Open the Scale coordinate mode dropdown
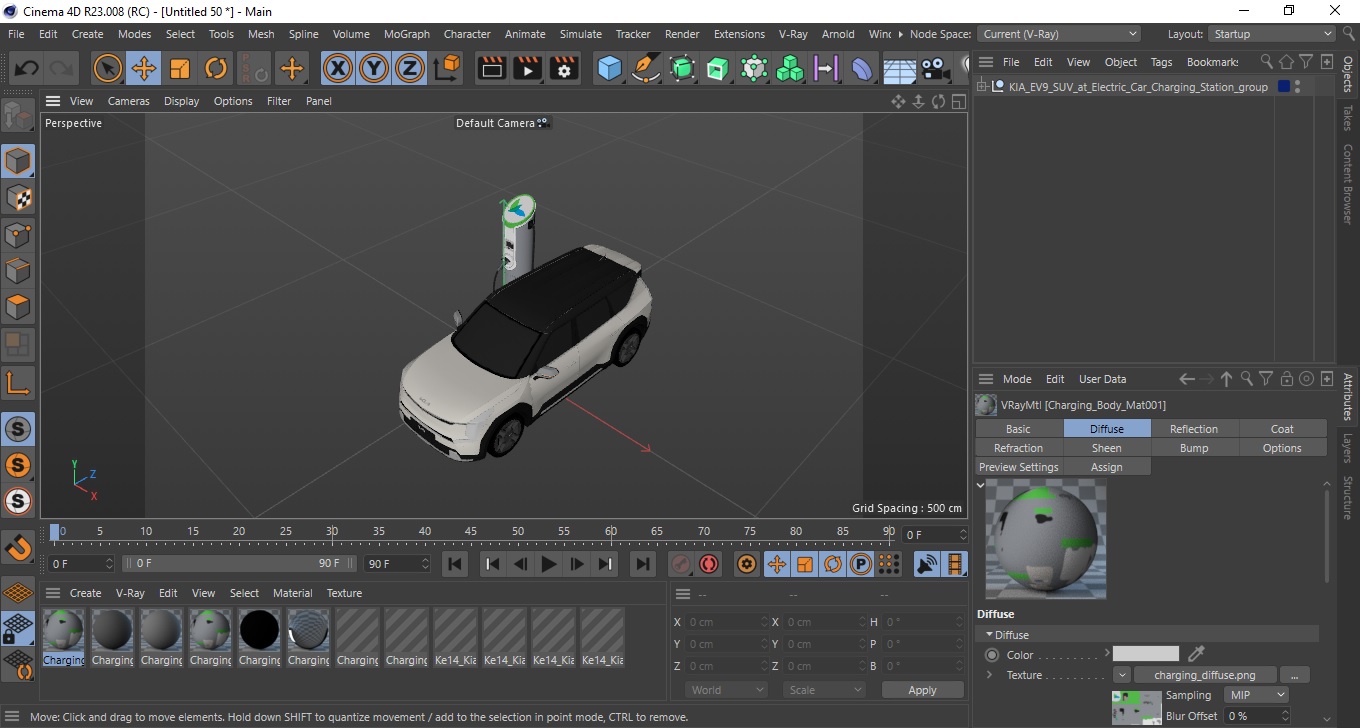The height and width of the screenshot is (728, 1360). pos(824,690)
